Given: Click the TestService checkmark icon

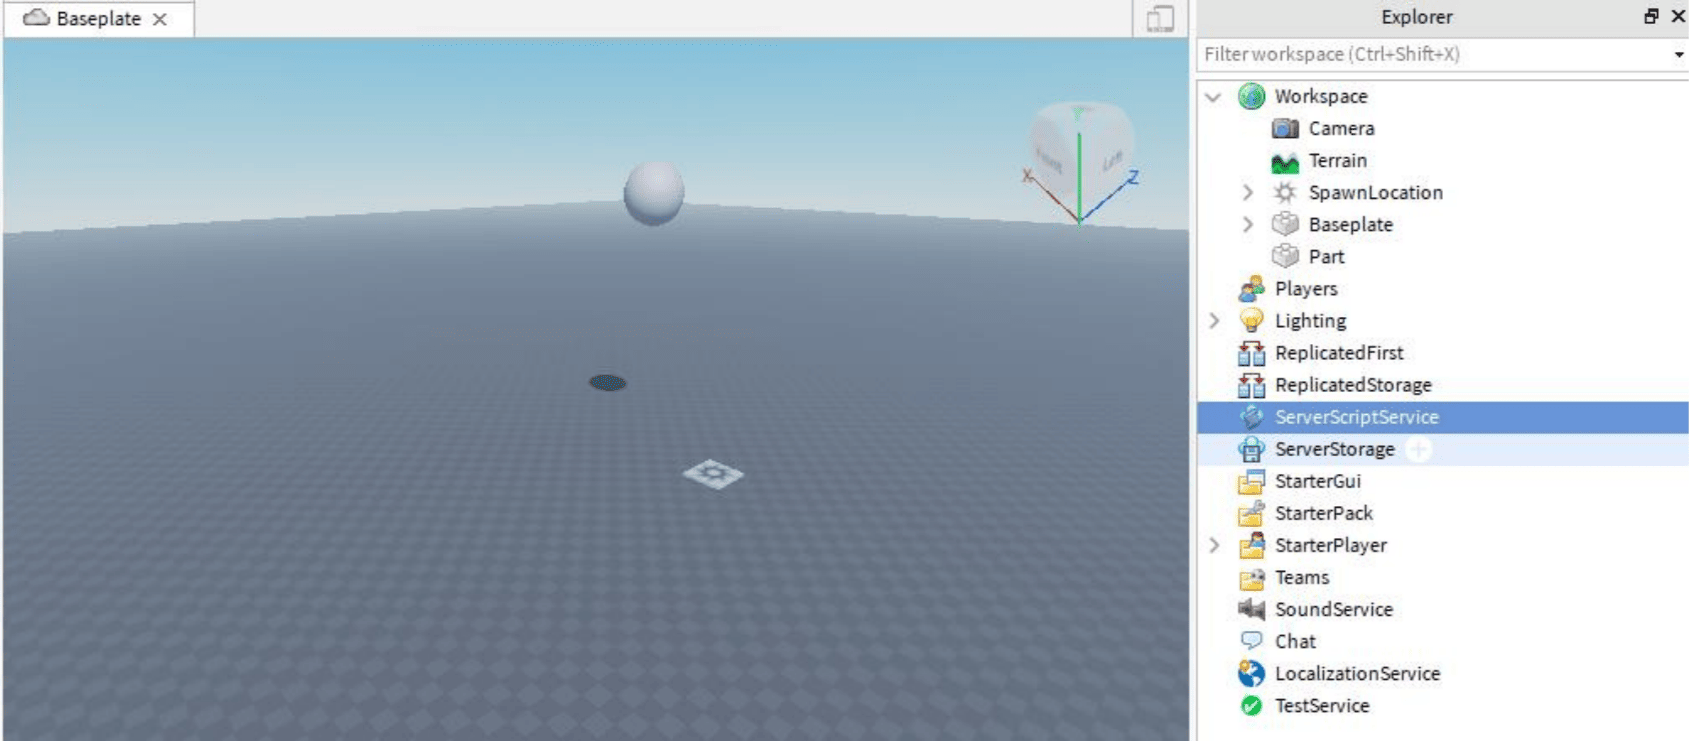Looking at the screenshot, I should click(1251, 706).
